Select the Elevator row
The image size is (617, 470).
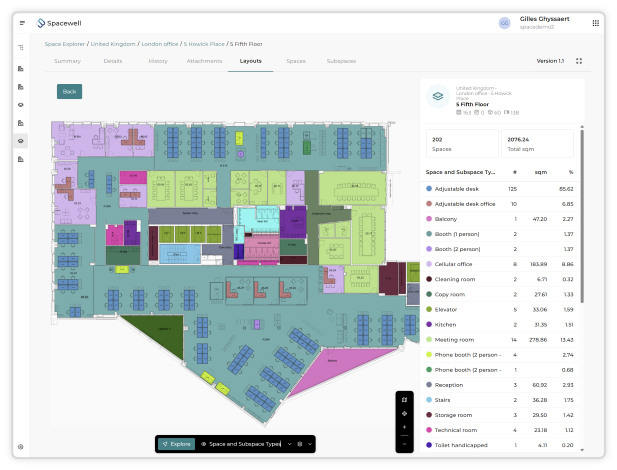(x=500, y=309)
